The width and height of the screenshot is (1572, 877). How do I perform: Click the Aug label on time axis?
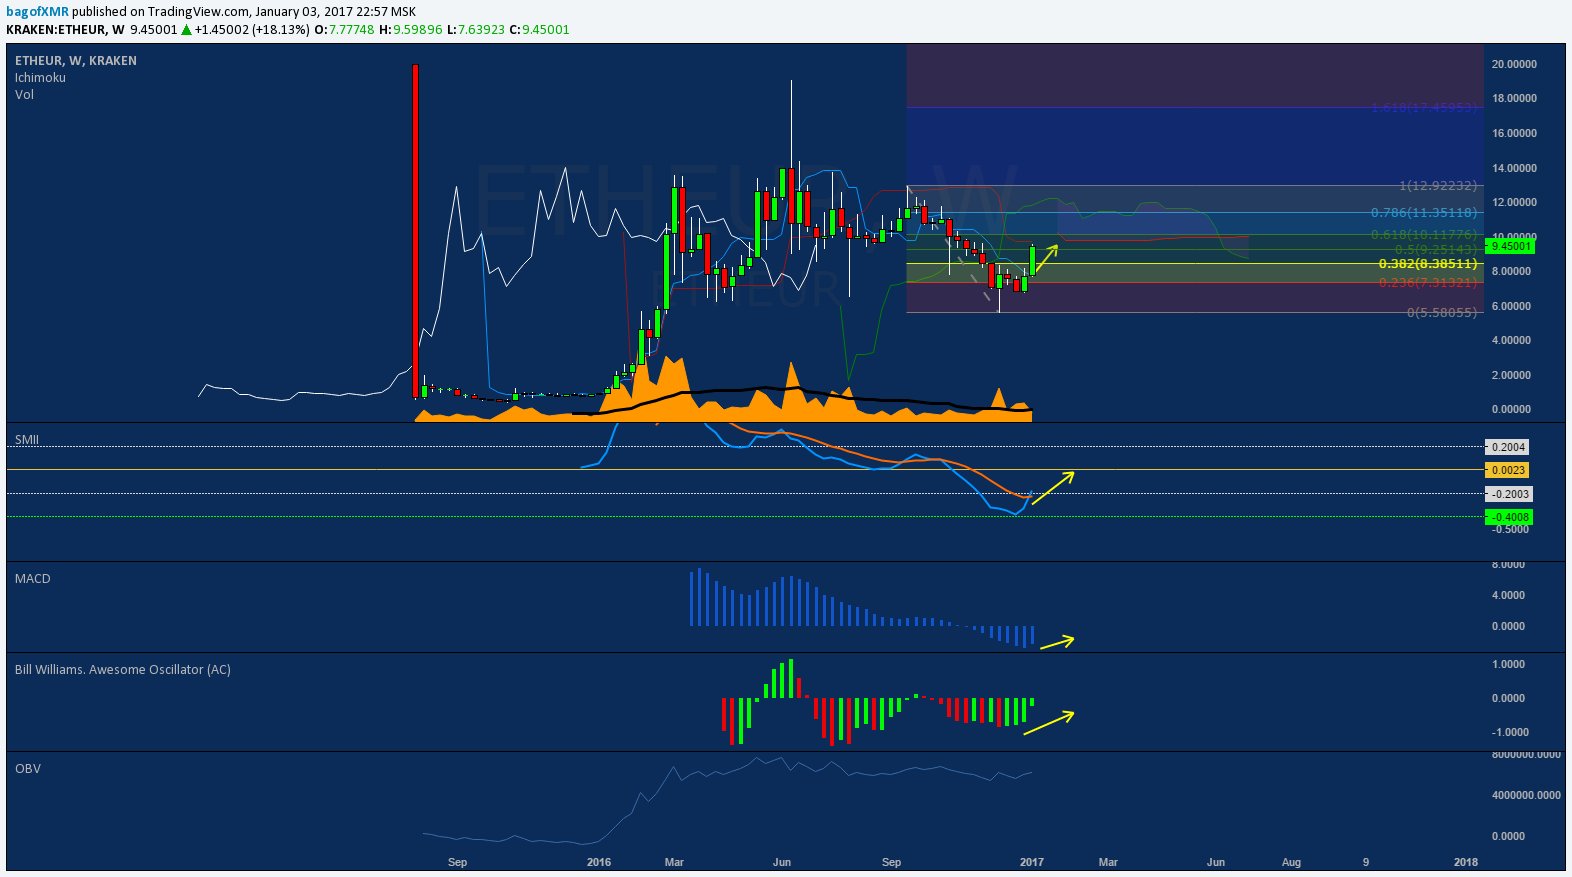(1292, 863)
